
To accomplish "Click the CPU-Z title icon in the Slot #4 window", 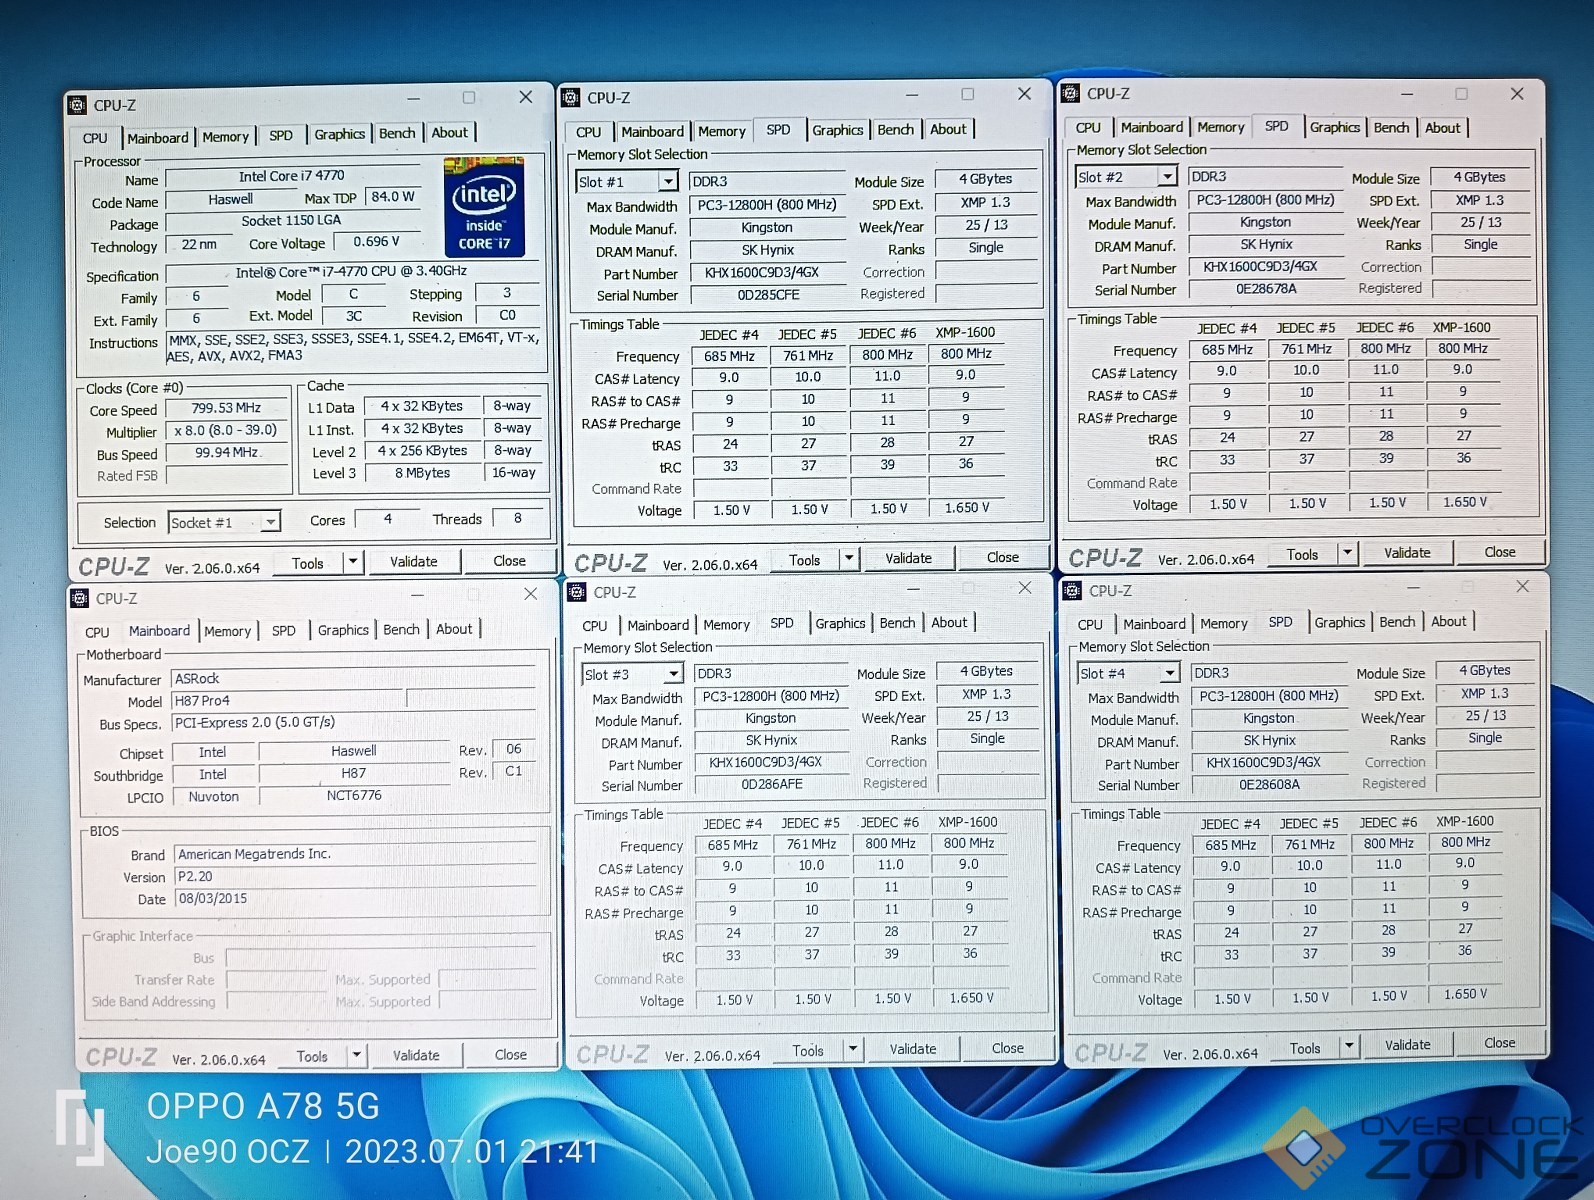I will (1073, 590).
